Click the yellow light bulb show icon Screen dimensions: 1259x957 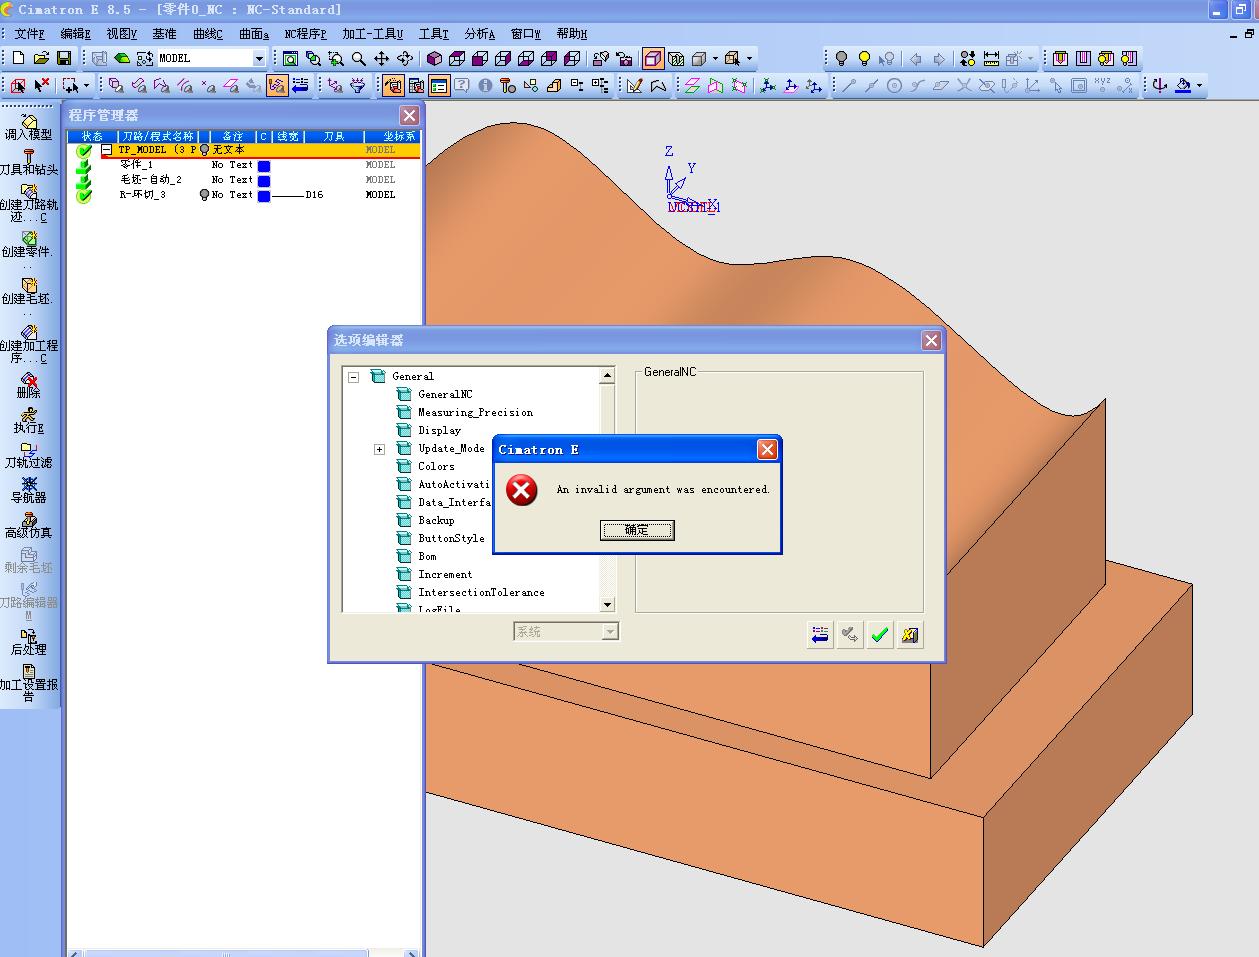tap(864, 59)
